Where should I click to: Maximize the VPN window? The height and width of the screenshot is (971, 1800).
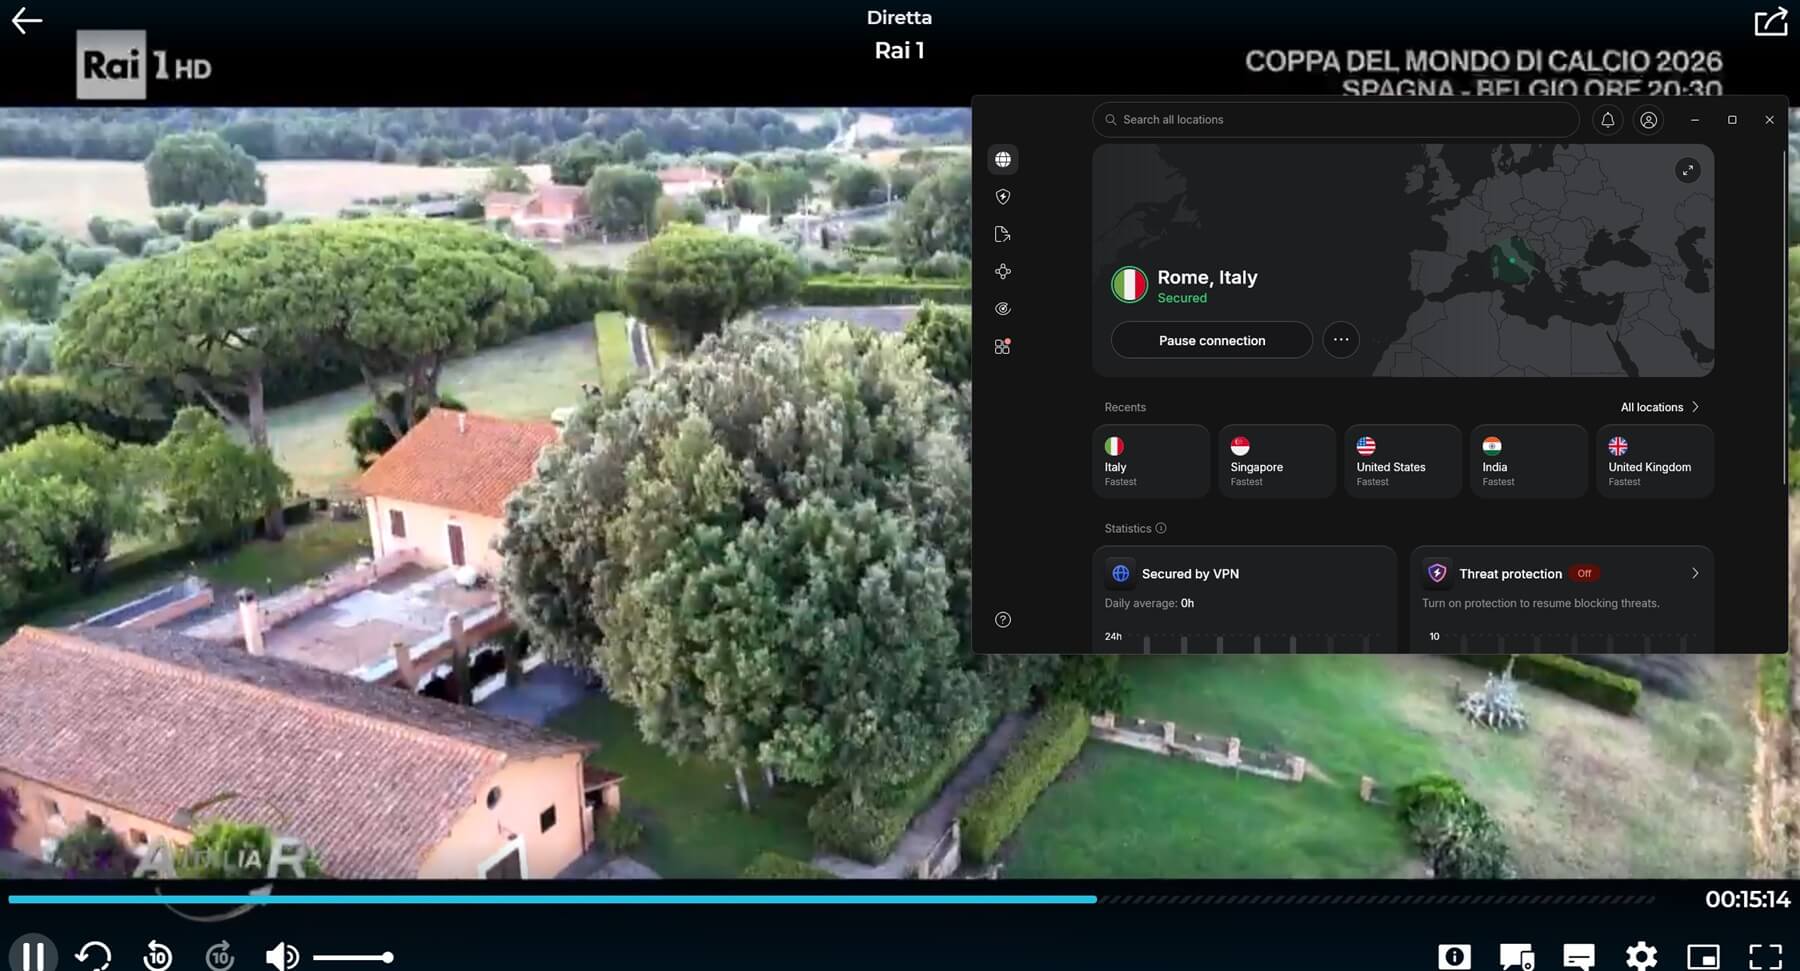tap(1732, 120)
